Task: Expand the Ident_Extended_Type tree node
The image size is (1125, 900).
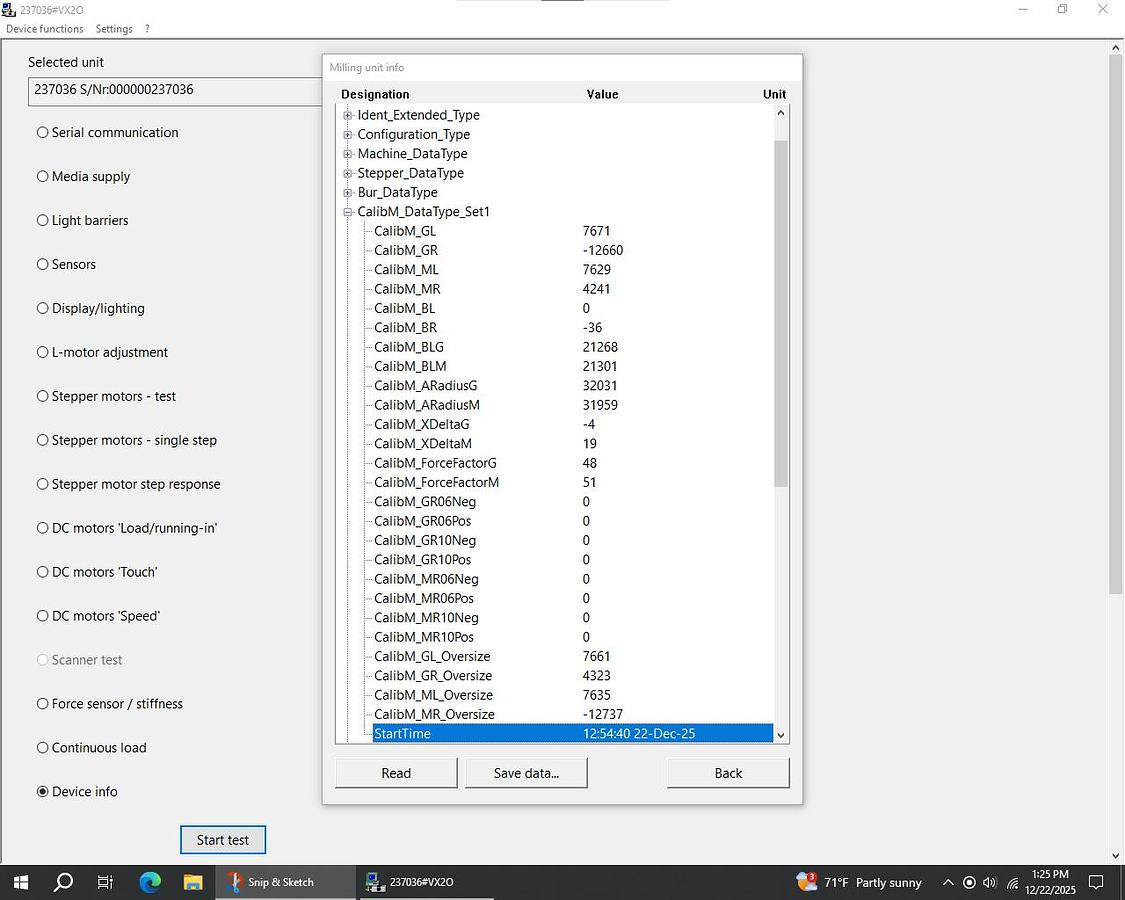Action: click(348, 115)
